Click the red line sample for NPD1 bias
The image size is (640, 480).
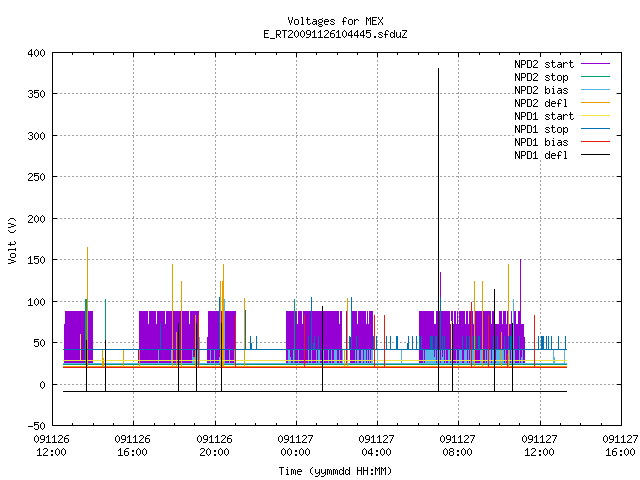[x=596, y=142]
